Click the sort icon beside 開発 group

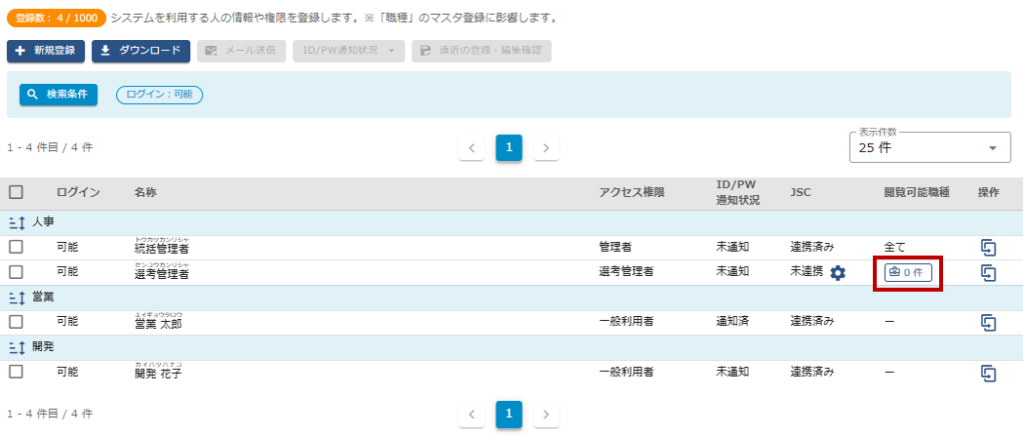[17, 347]
